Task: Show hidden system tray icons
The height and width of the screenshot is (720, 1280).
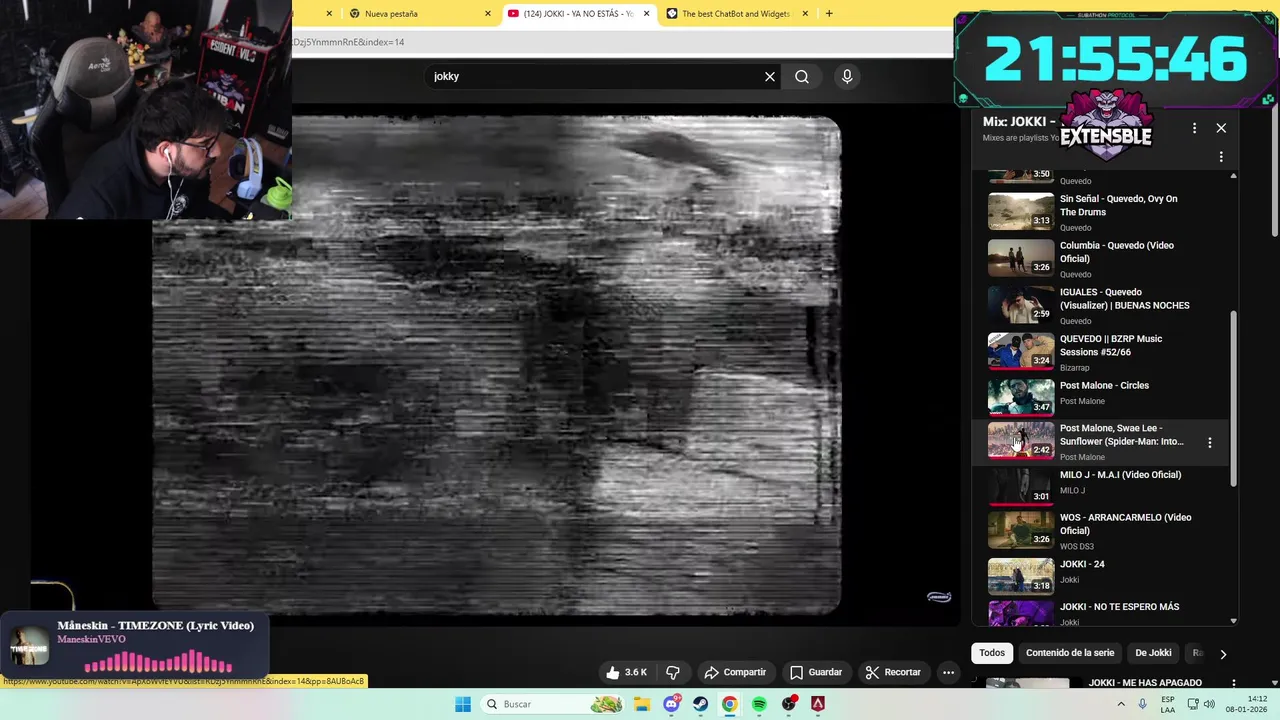Action: [1120, 704]
